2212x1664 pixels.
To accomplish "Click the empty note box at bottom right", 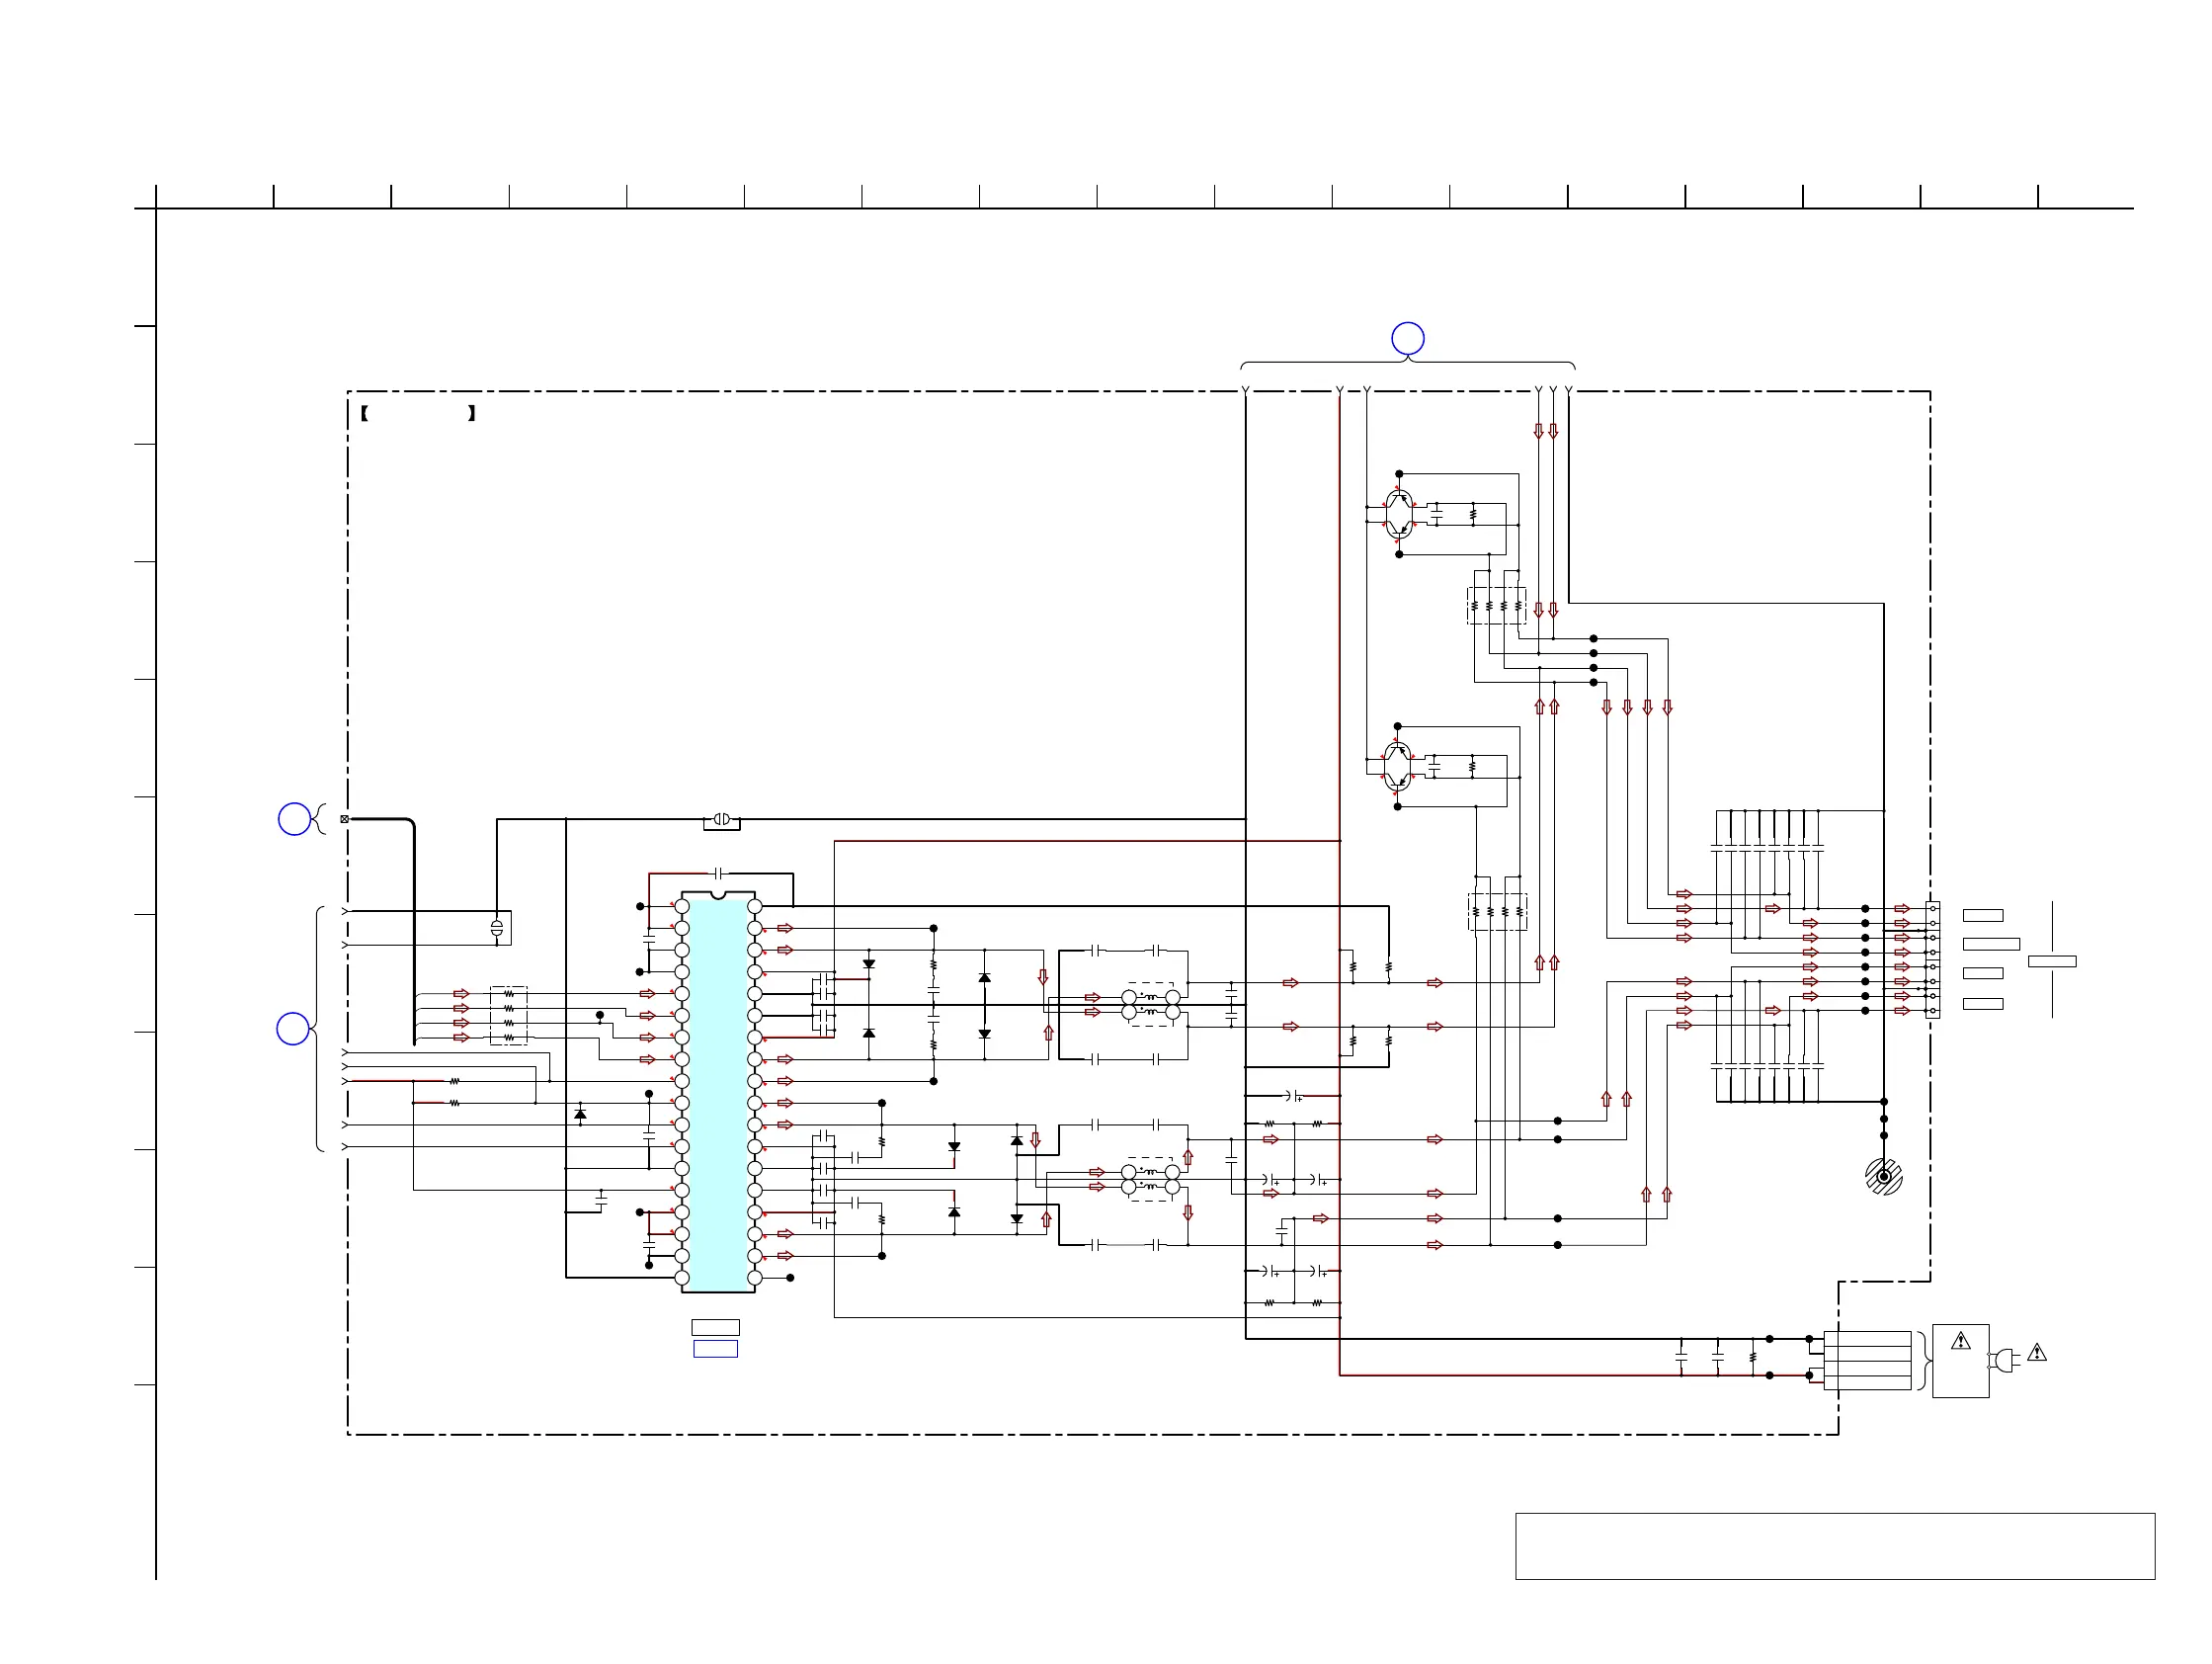I will [1835, 1546].
